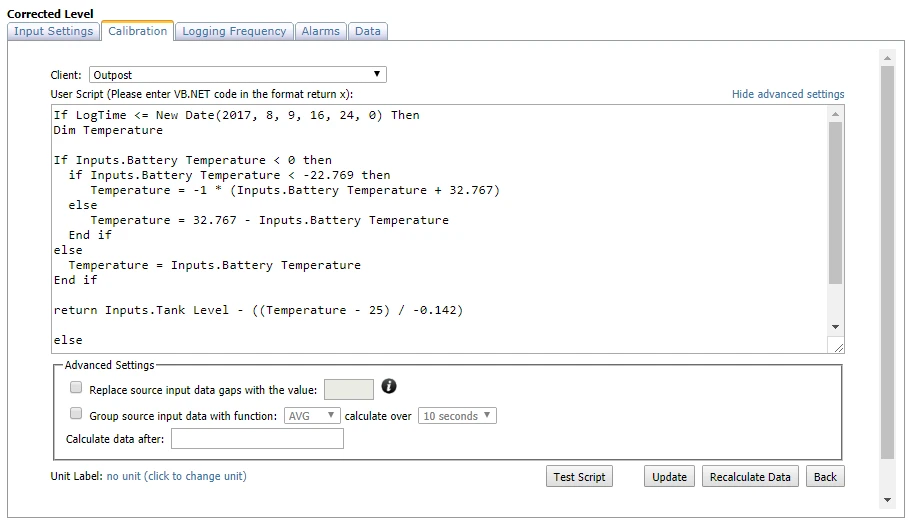Screen dimensions: 912x526
Task: Click the resize handle of the script box
Action: [x=837, y=346]
